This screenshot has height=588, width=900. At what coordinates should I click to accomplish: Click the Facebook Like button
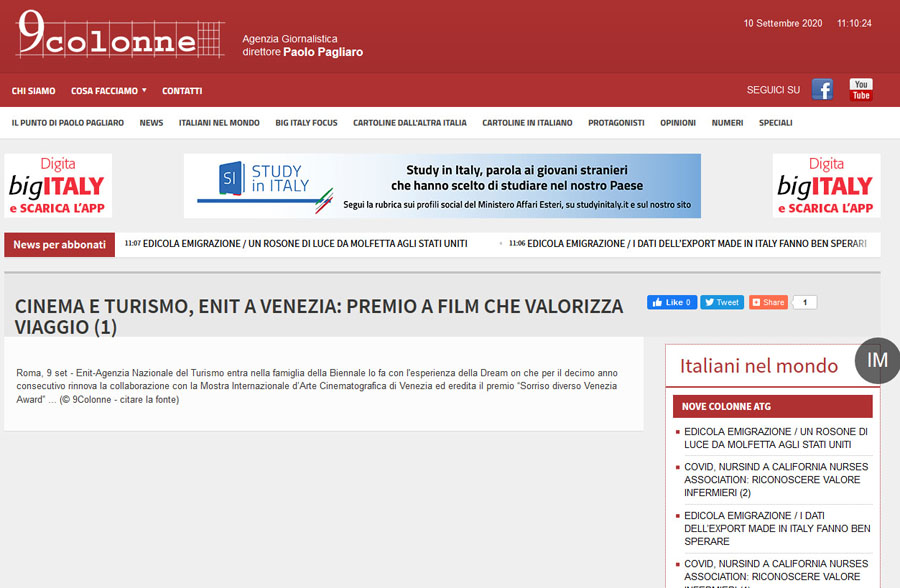pyautogui.click(x=671, y=302)
